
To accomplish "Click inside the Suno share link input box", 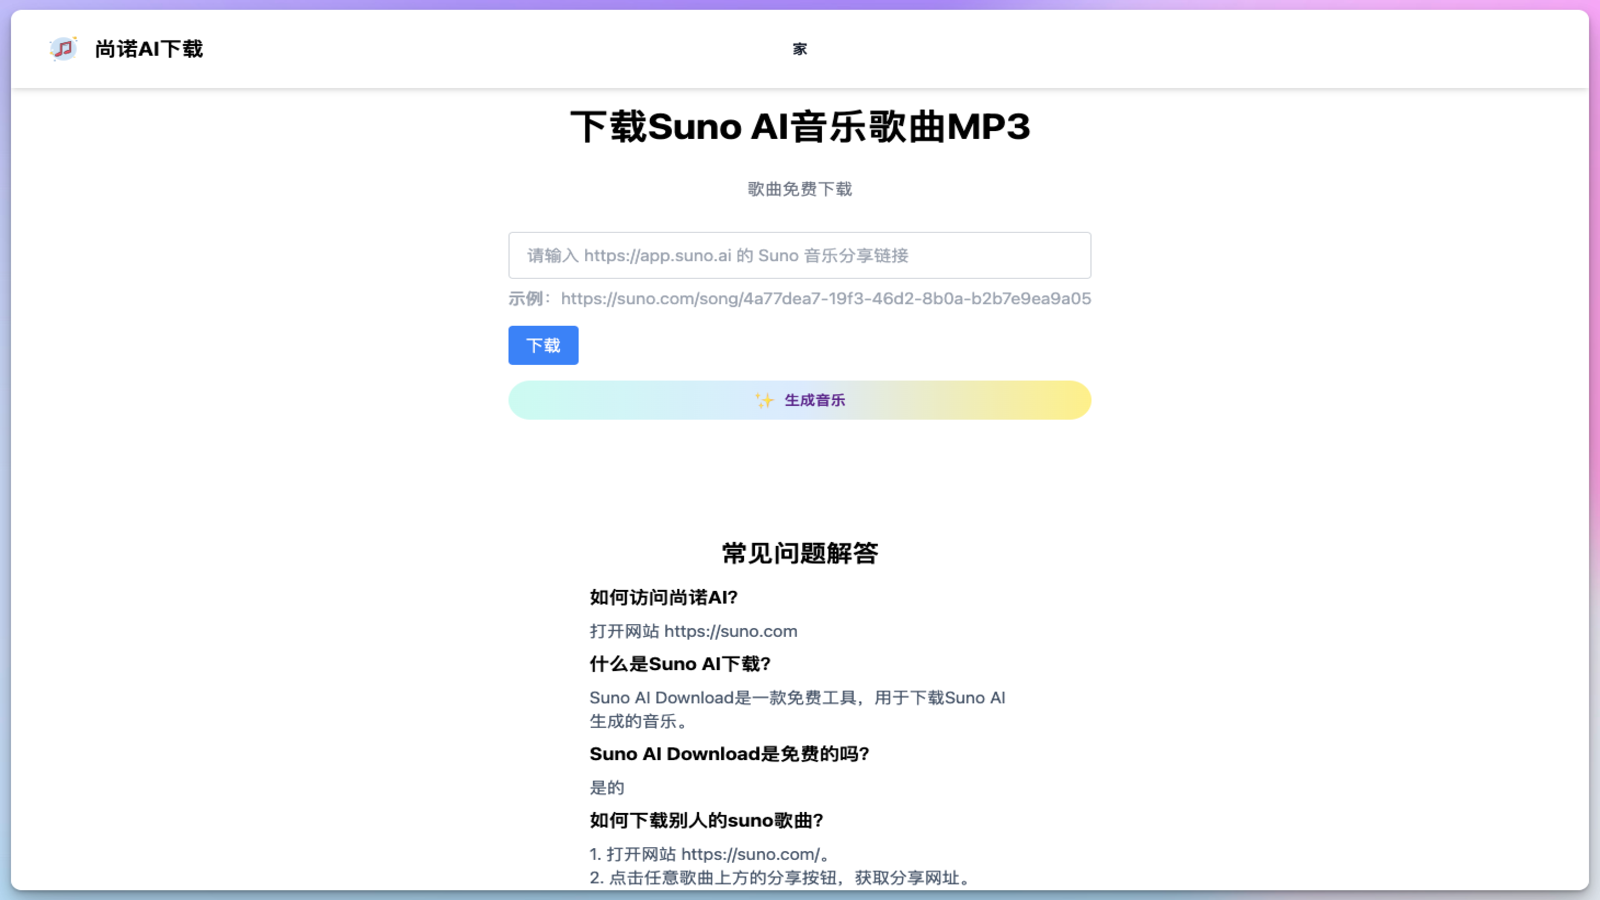I will [x=800, y=255].
